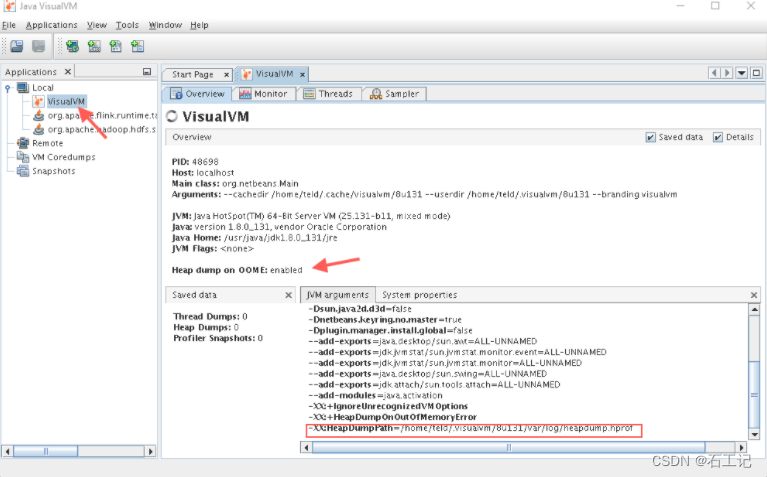Click Add VM Coredump toolbar icon
Viewport: 767px width, 477px height.
click(x=116, y=46)
